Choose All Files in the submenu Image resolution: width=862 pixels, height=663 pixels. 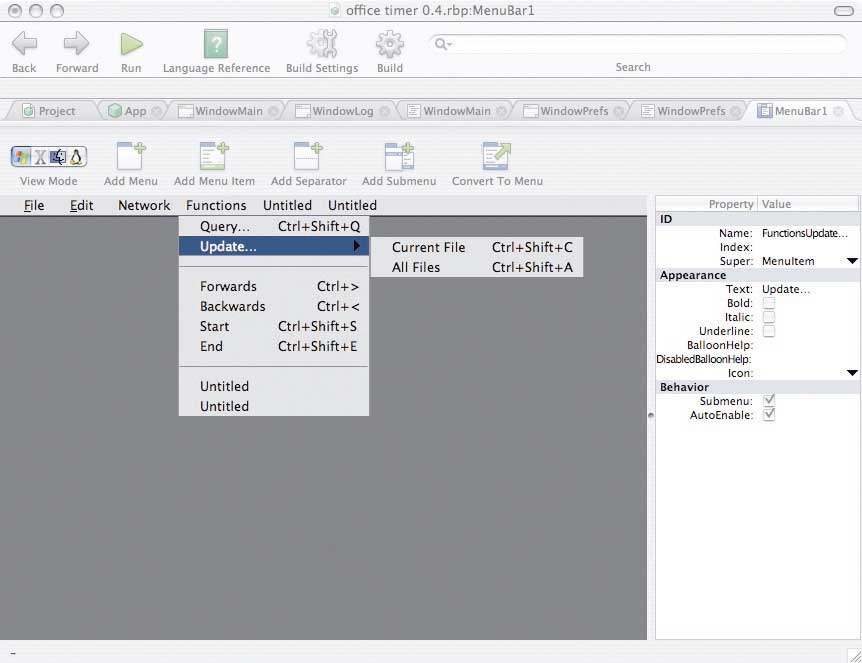(x=416, y=267)
